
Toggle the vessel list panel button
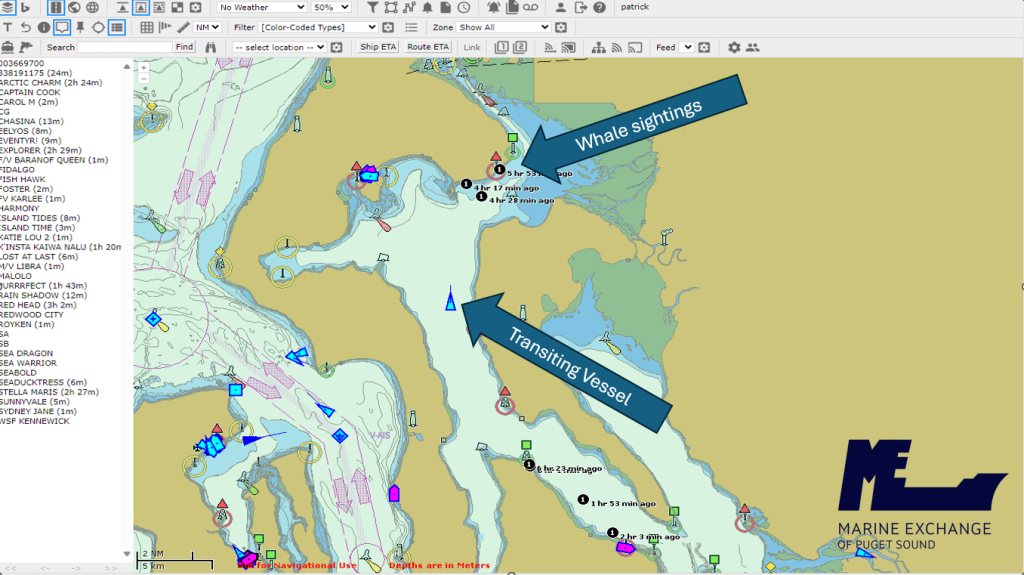pos(117,27)
